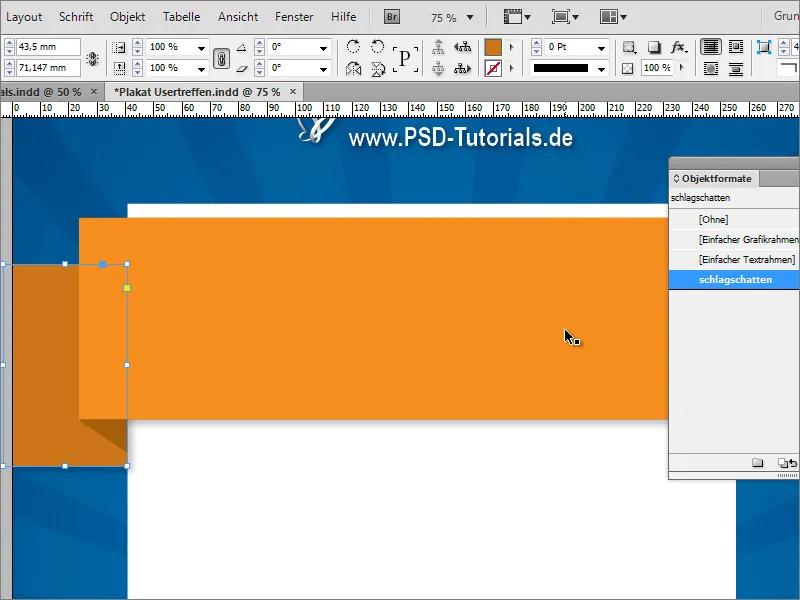
Task: Flip the object horizontally
Action: pyautogui.click(x=353, y=68)
